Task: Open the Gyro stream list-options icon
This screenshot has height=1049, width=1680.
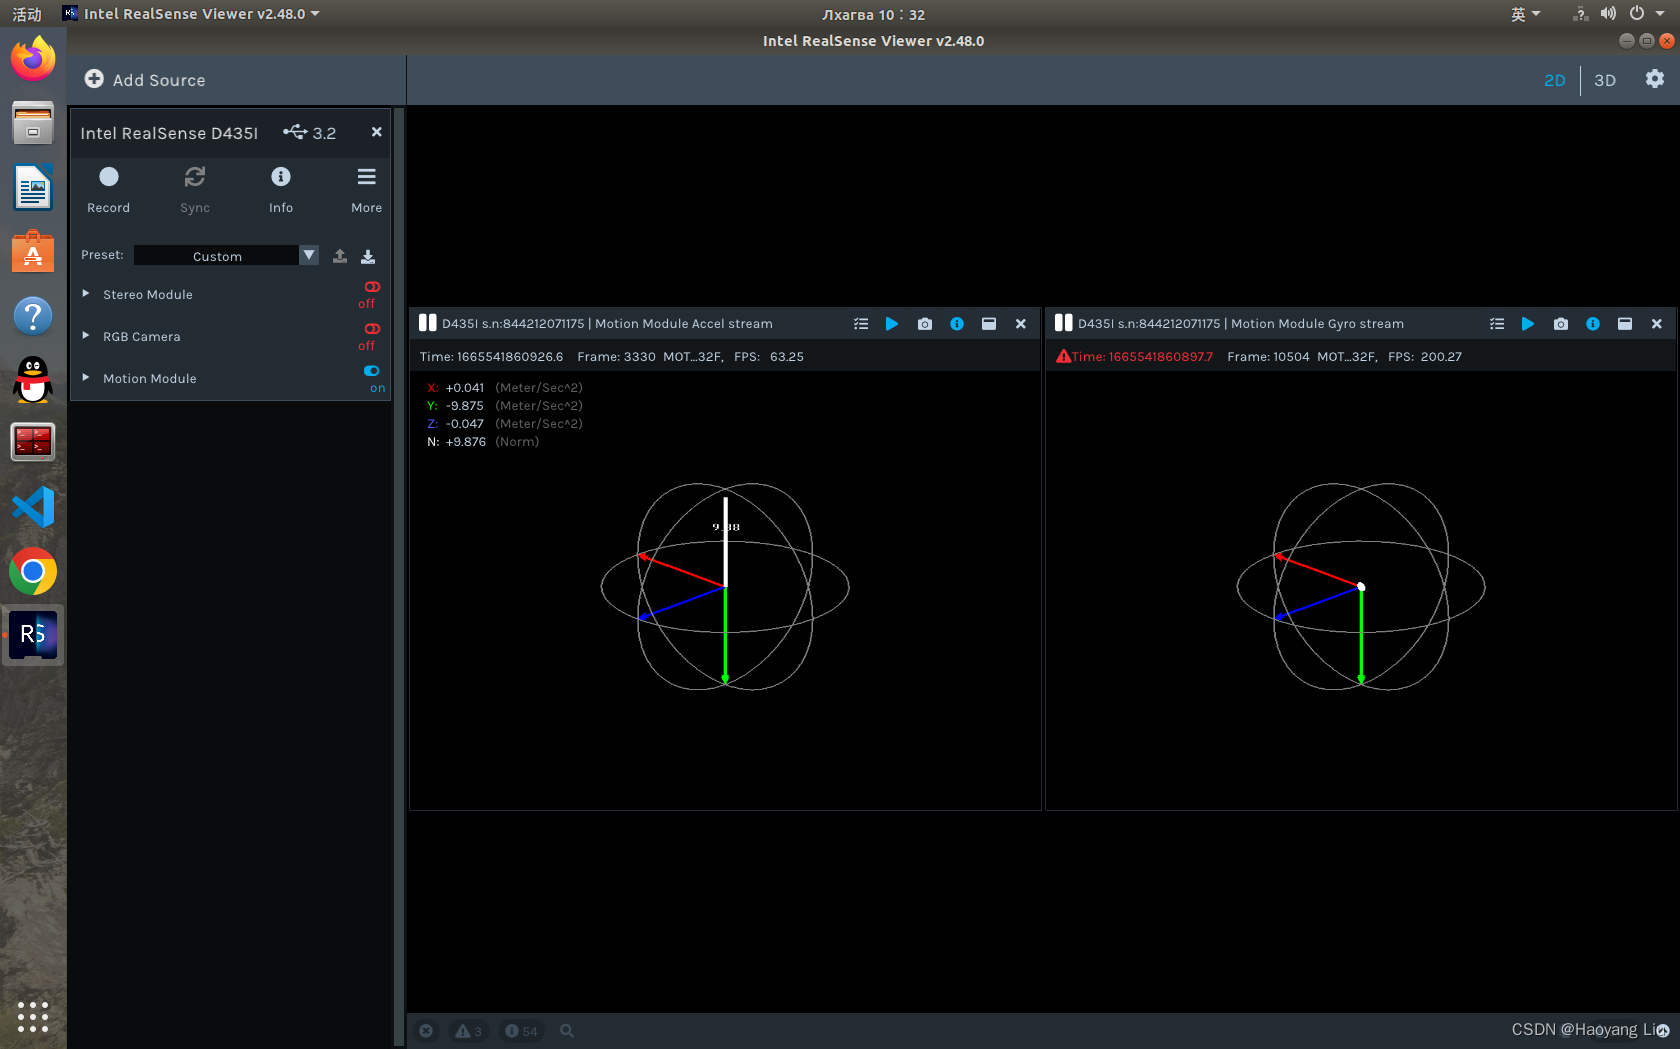Action: (x=1497, y=324)
